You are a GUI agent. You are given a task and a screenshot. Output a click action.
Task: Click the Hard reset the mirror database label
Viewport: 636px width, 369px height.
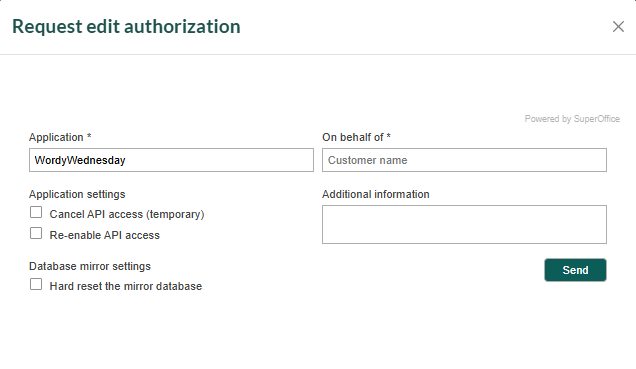point(126,286)
